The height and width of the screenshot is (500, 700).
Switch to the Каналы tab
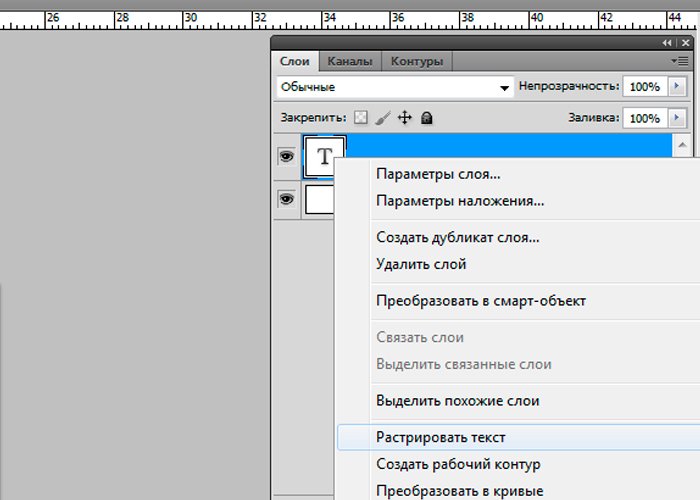point(350,61)
